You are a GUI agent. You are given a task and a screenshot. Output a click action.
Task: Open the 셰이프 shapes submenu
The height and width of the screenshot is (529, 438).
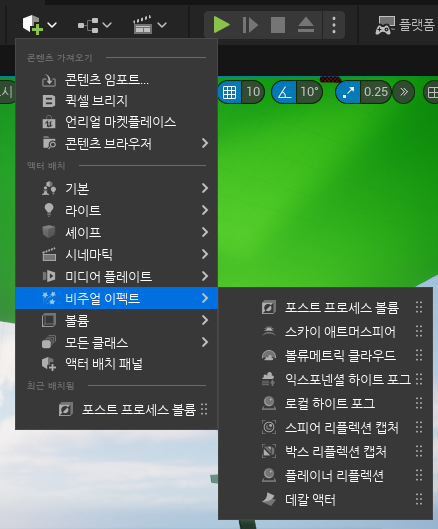click(116, 232)
